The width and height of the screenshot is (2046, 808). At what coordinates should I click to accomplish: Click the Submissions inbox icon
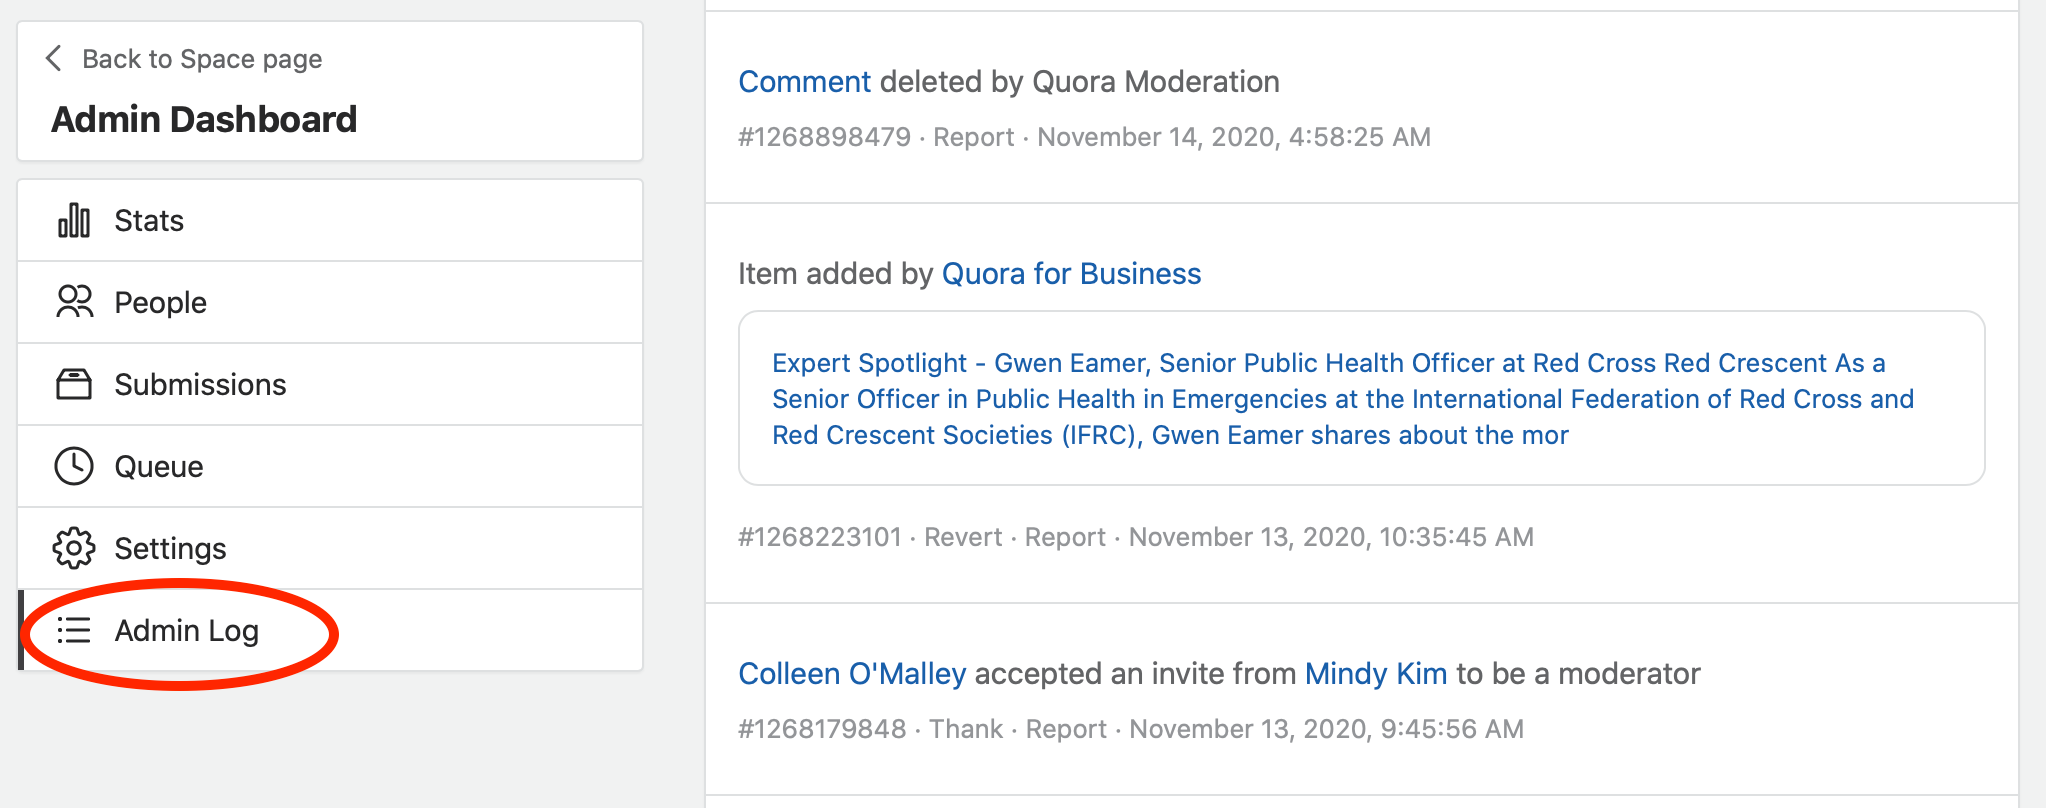[74, 384]
